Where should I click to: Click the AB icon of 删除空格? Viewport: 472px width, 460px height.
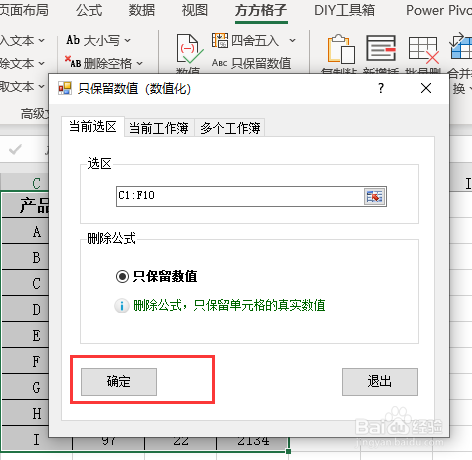click(x=73, y=62)
